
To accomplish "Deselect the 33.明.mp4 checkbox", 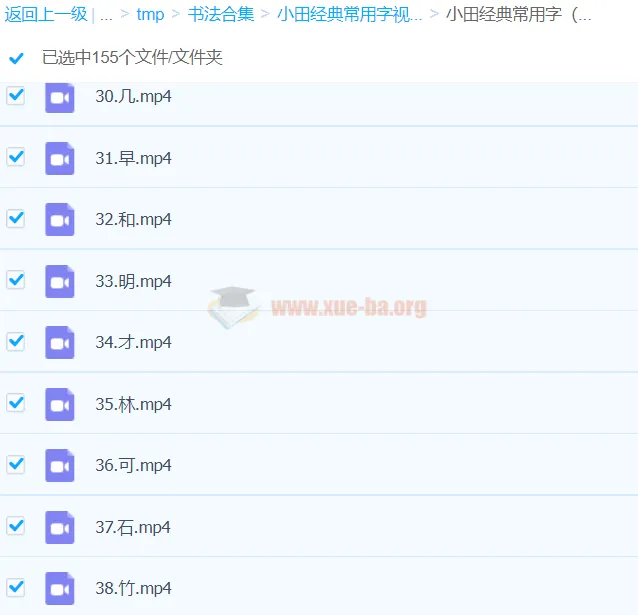I will coord(16,280).
